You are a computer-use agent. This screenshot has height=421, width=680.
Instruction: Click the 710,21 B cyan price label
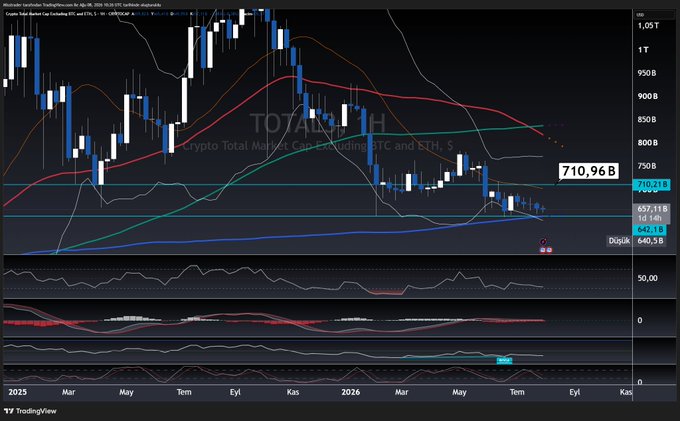pos(651,185)
